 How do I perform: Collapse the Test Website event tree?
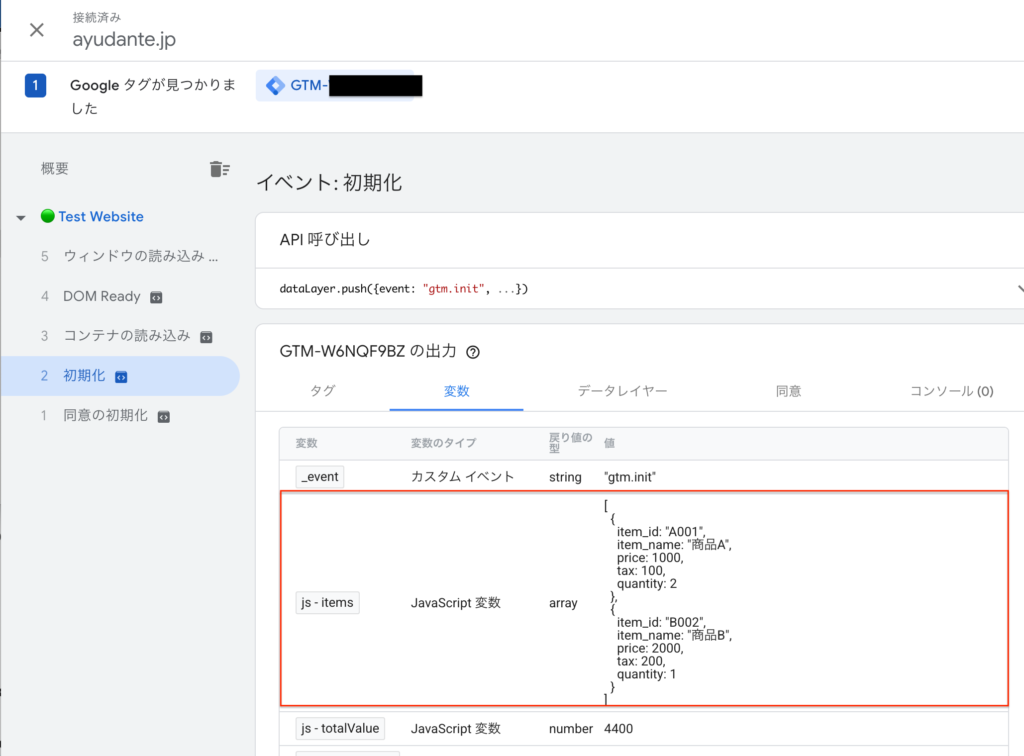(x=22, y=216)
